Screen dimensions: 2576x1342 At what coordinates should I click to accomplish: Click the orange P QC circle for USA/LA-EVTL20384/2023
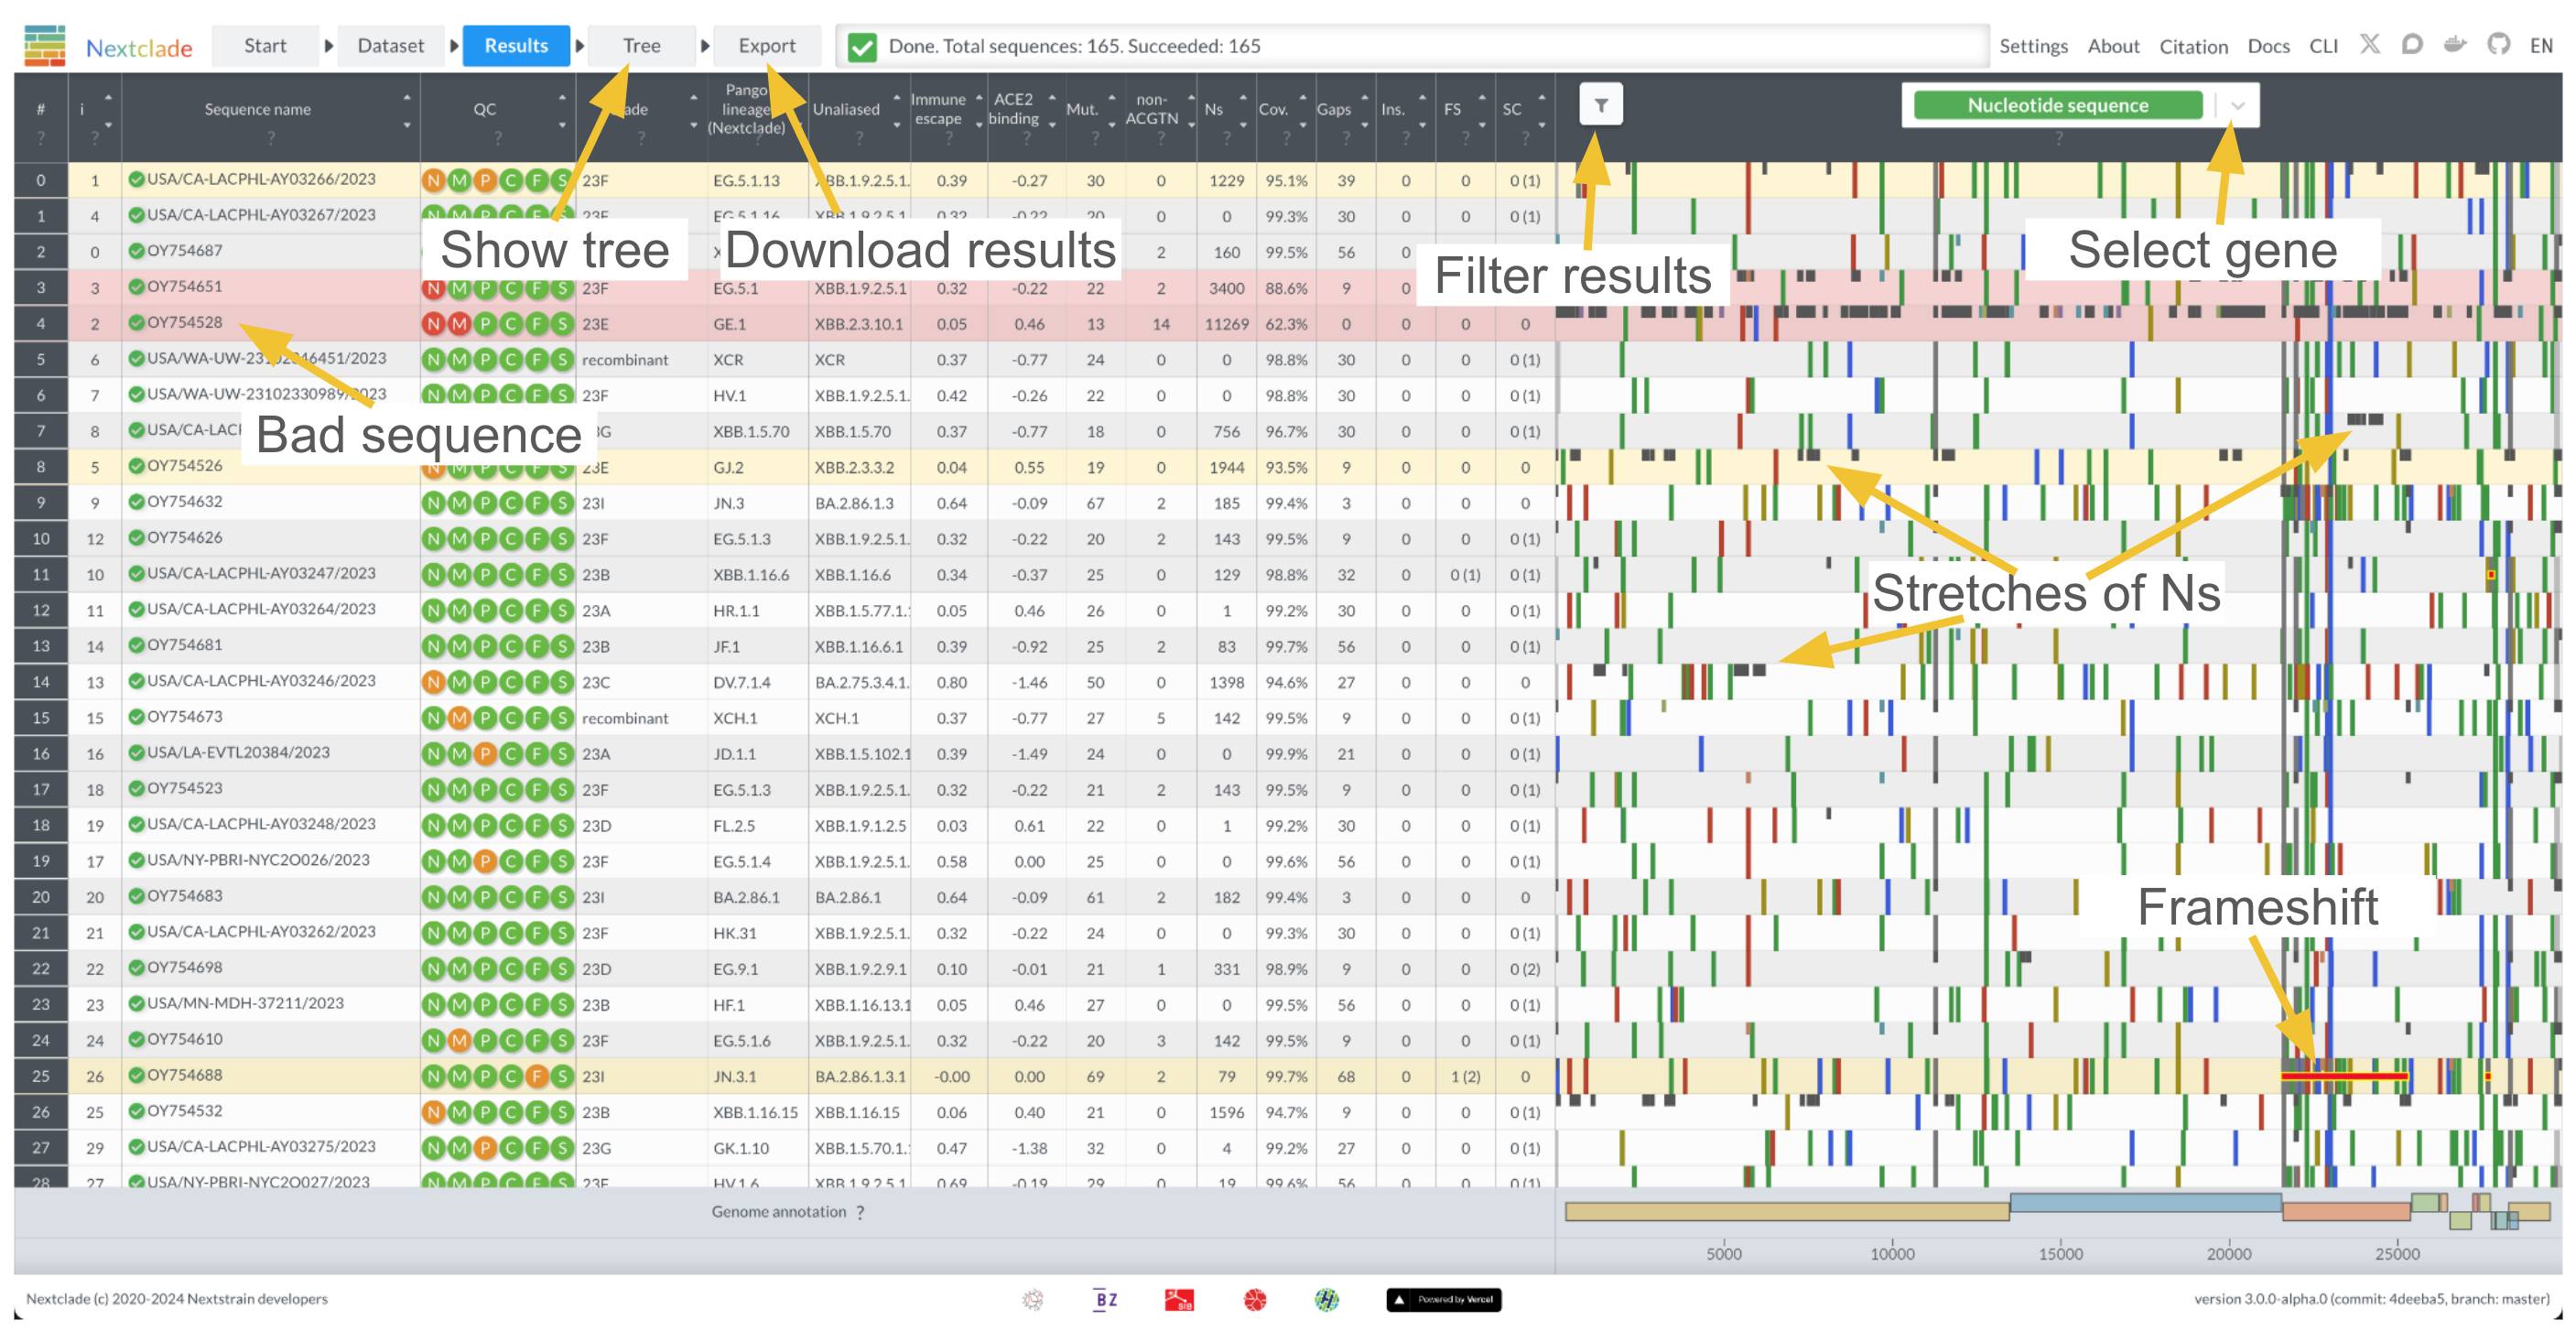point(485,755)
